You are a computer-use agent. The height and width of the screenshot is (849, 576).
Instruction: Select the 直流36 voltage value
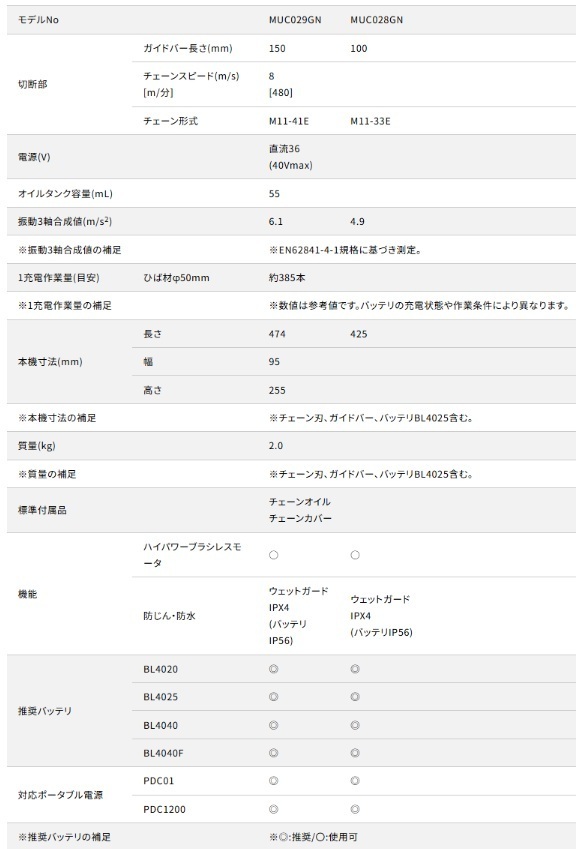click(x=284, y=148)
